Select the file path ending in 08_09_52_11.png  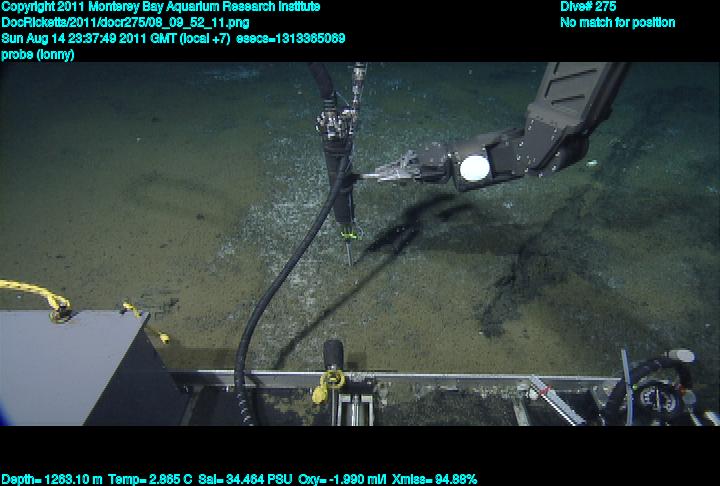click(125, 23)
